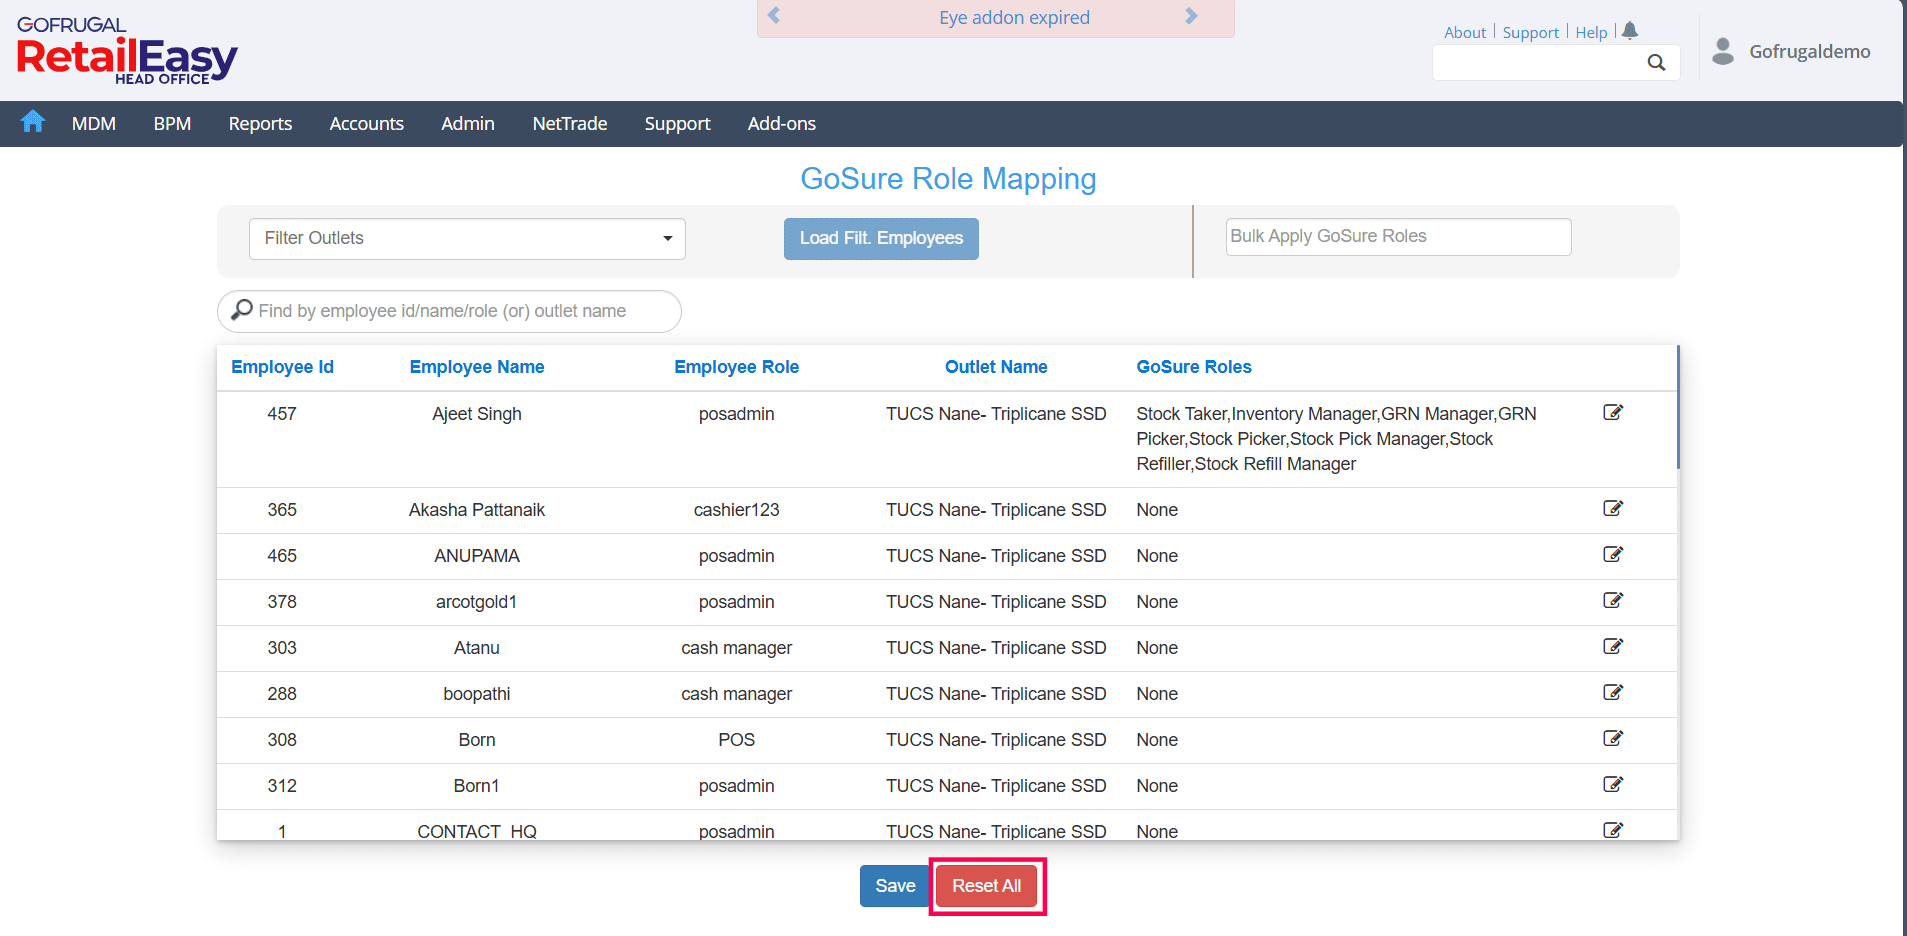Show next notification with right arrow
Image resolution: width=1907 pixels, height=936 pixels.
[1191, 16]
